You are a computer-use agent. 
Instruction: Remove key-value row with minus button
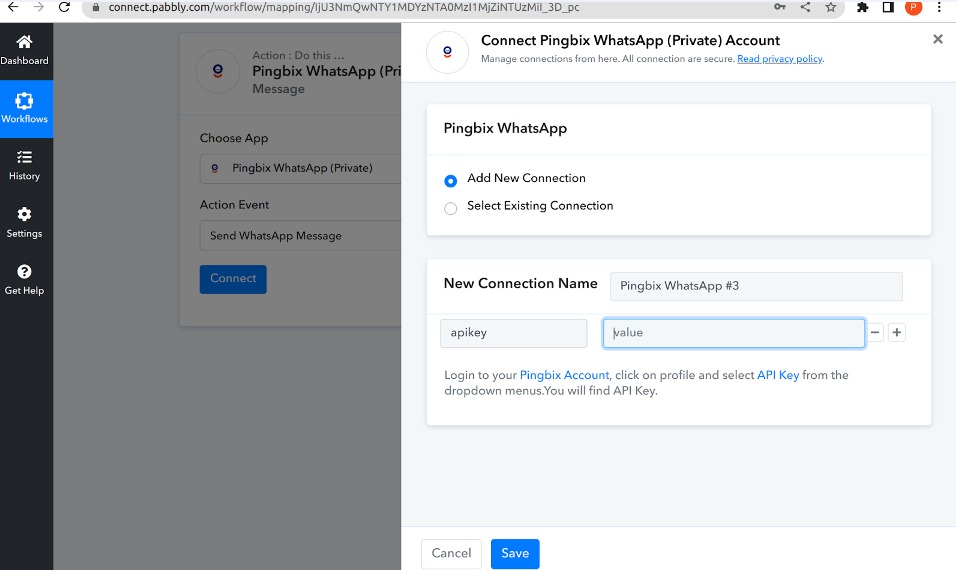point(875,333)
